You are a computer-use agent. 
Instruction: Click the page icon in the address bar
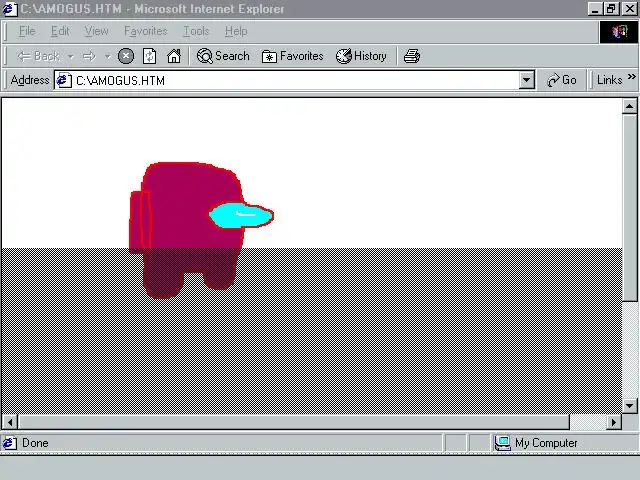[64, 80]
